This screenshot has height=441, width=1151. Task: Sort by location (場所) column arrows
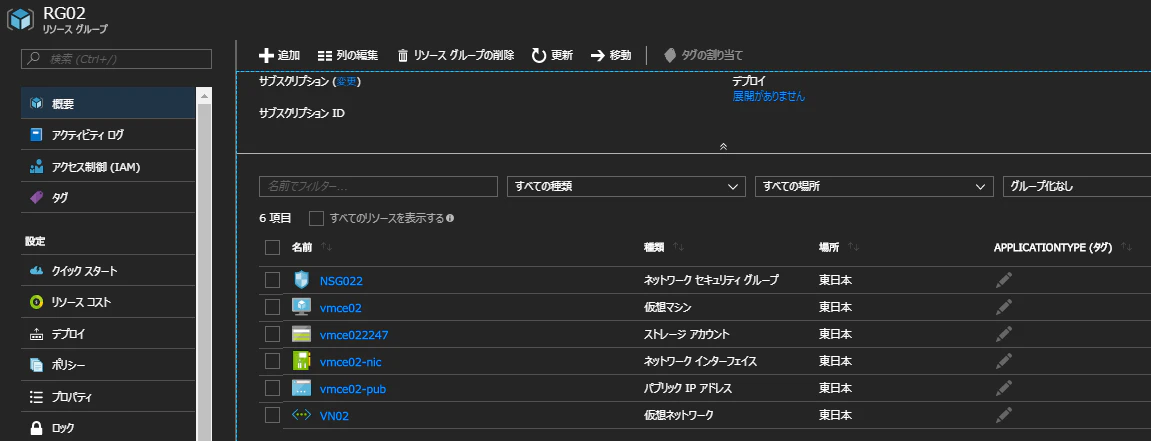click(x=853, y=248)
